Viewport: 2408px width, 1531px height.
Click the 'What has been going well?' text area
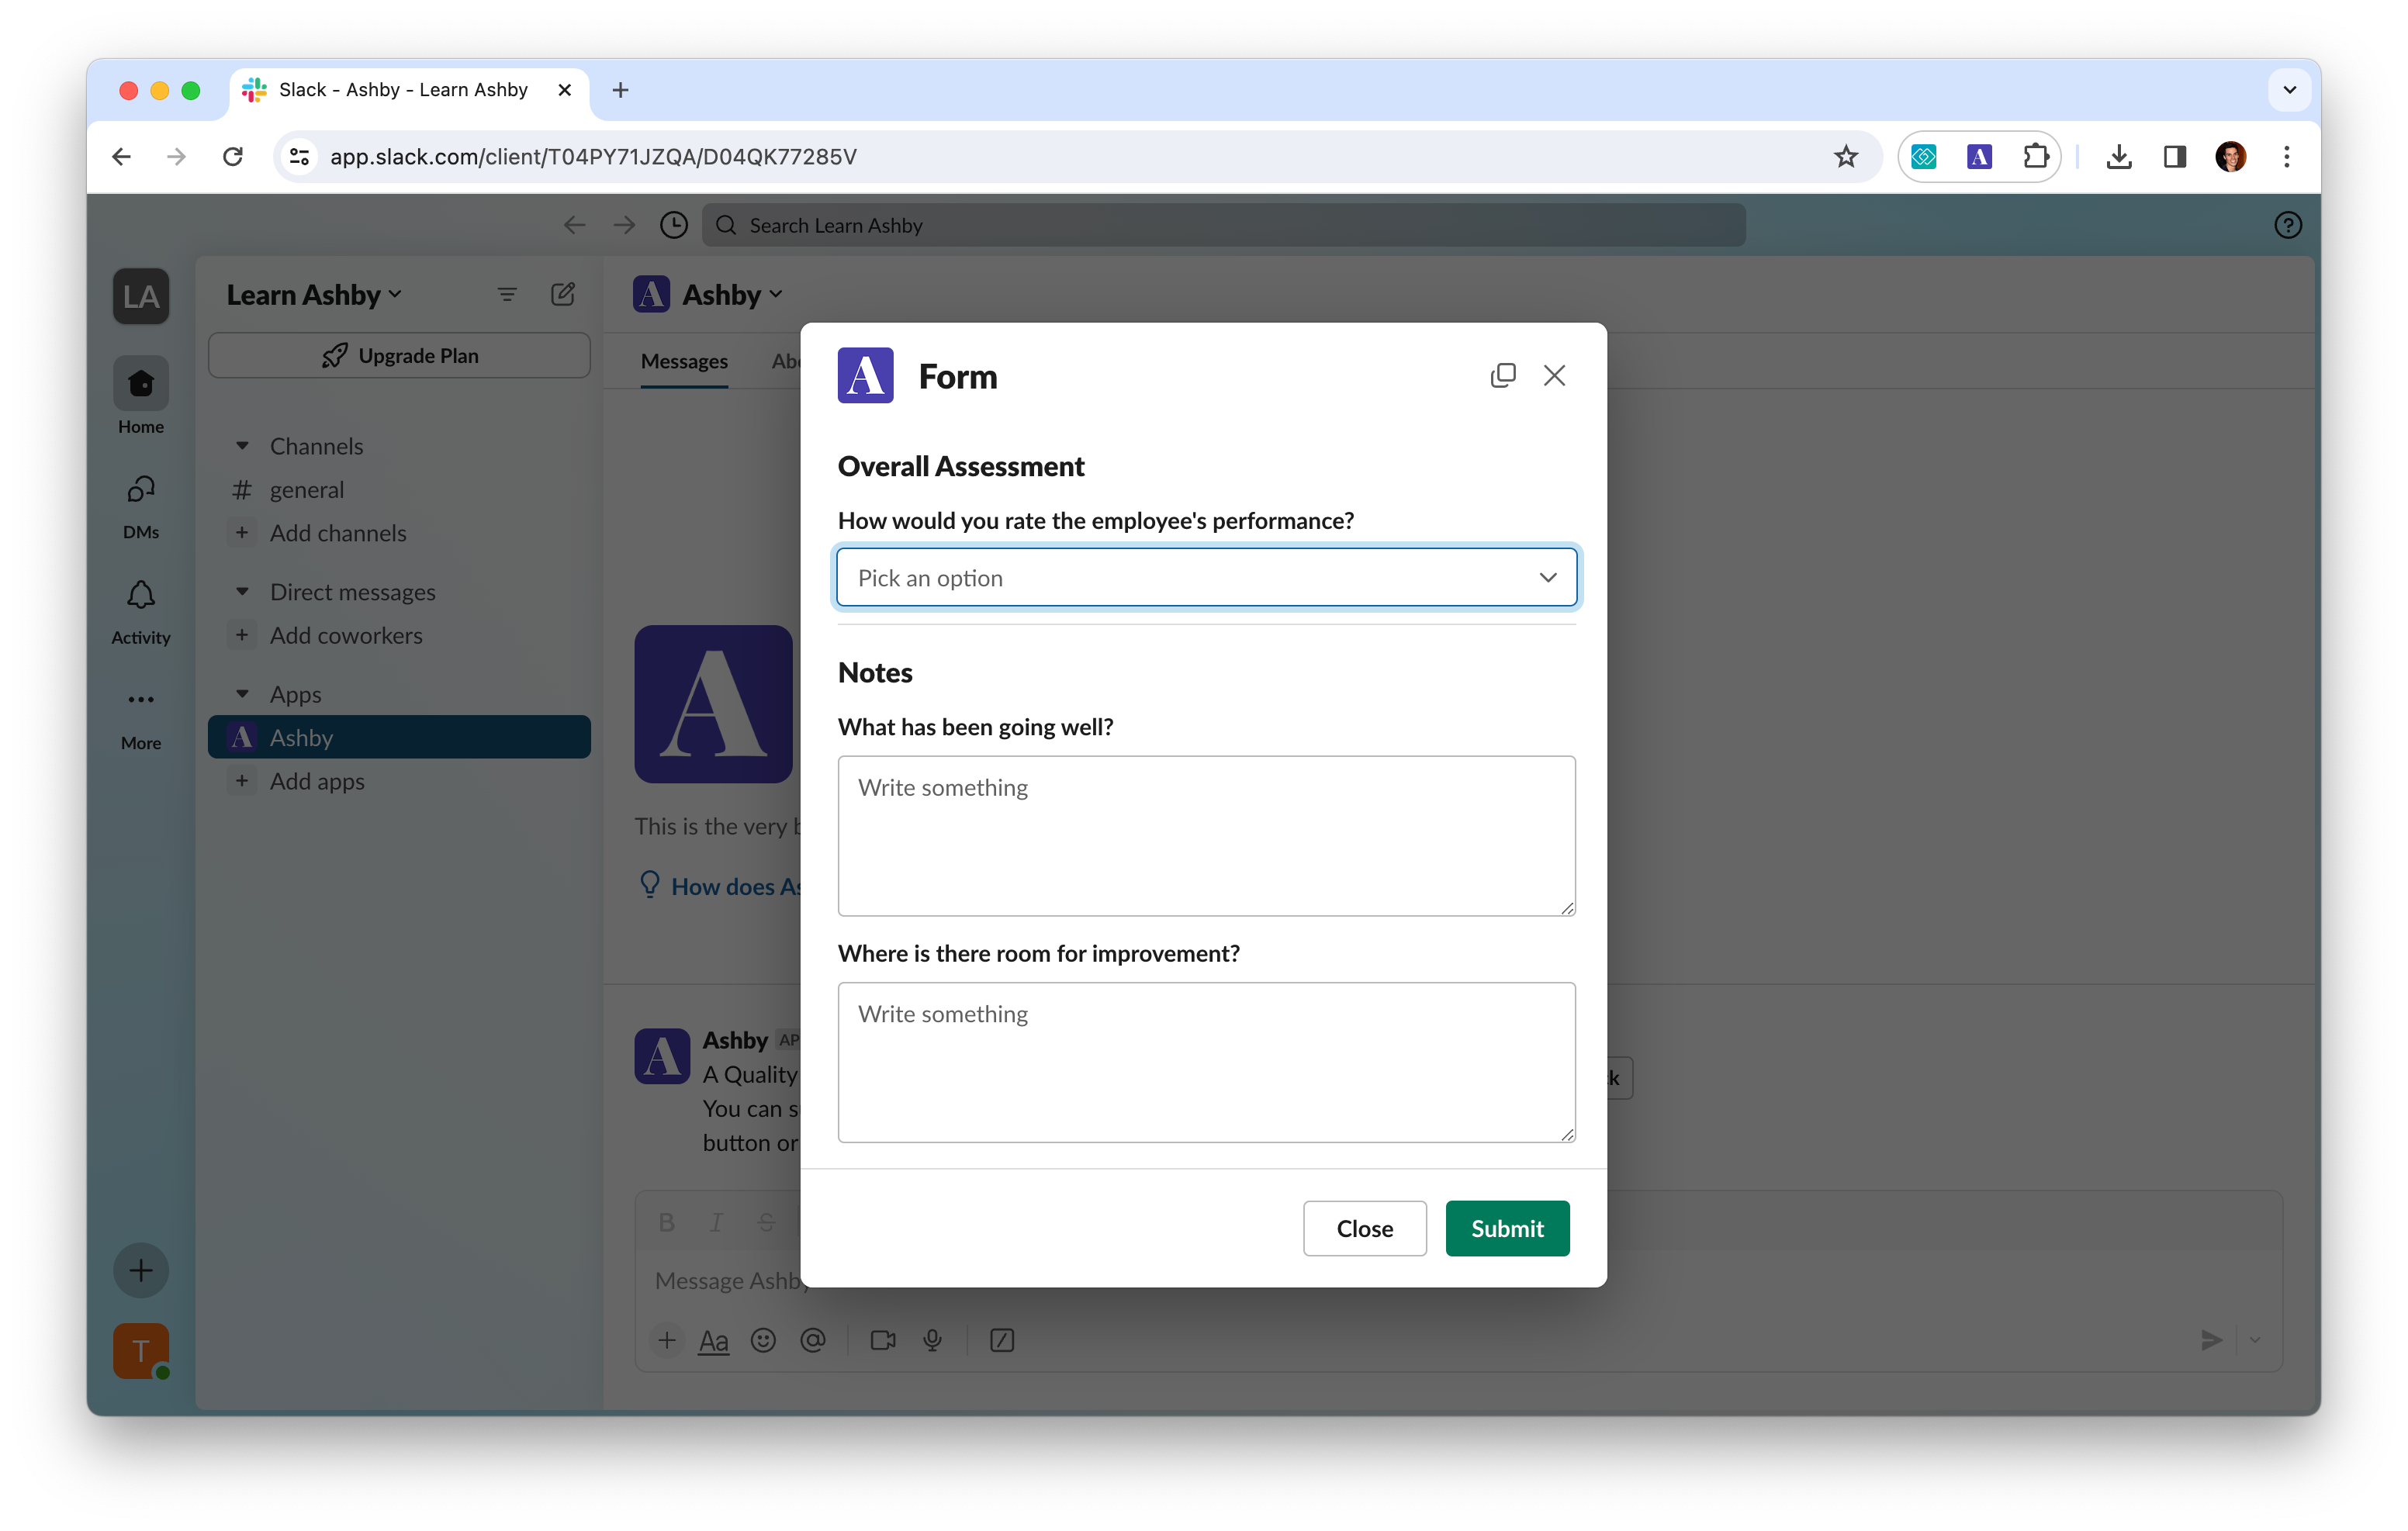(x=1206, y=836)
